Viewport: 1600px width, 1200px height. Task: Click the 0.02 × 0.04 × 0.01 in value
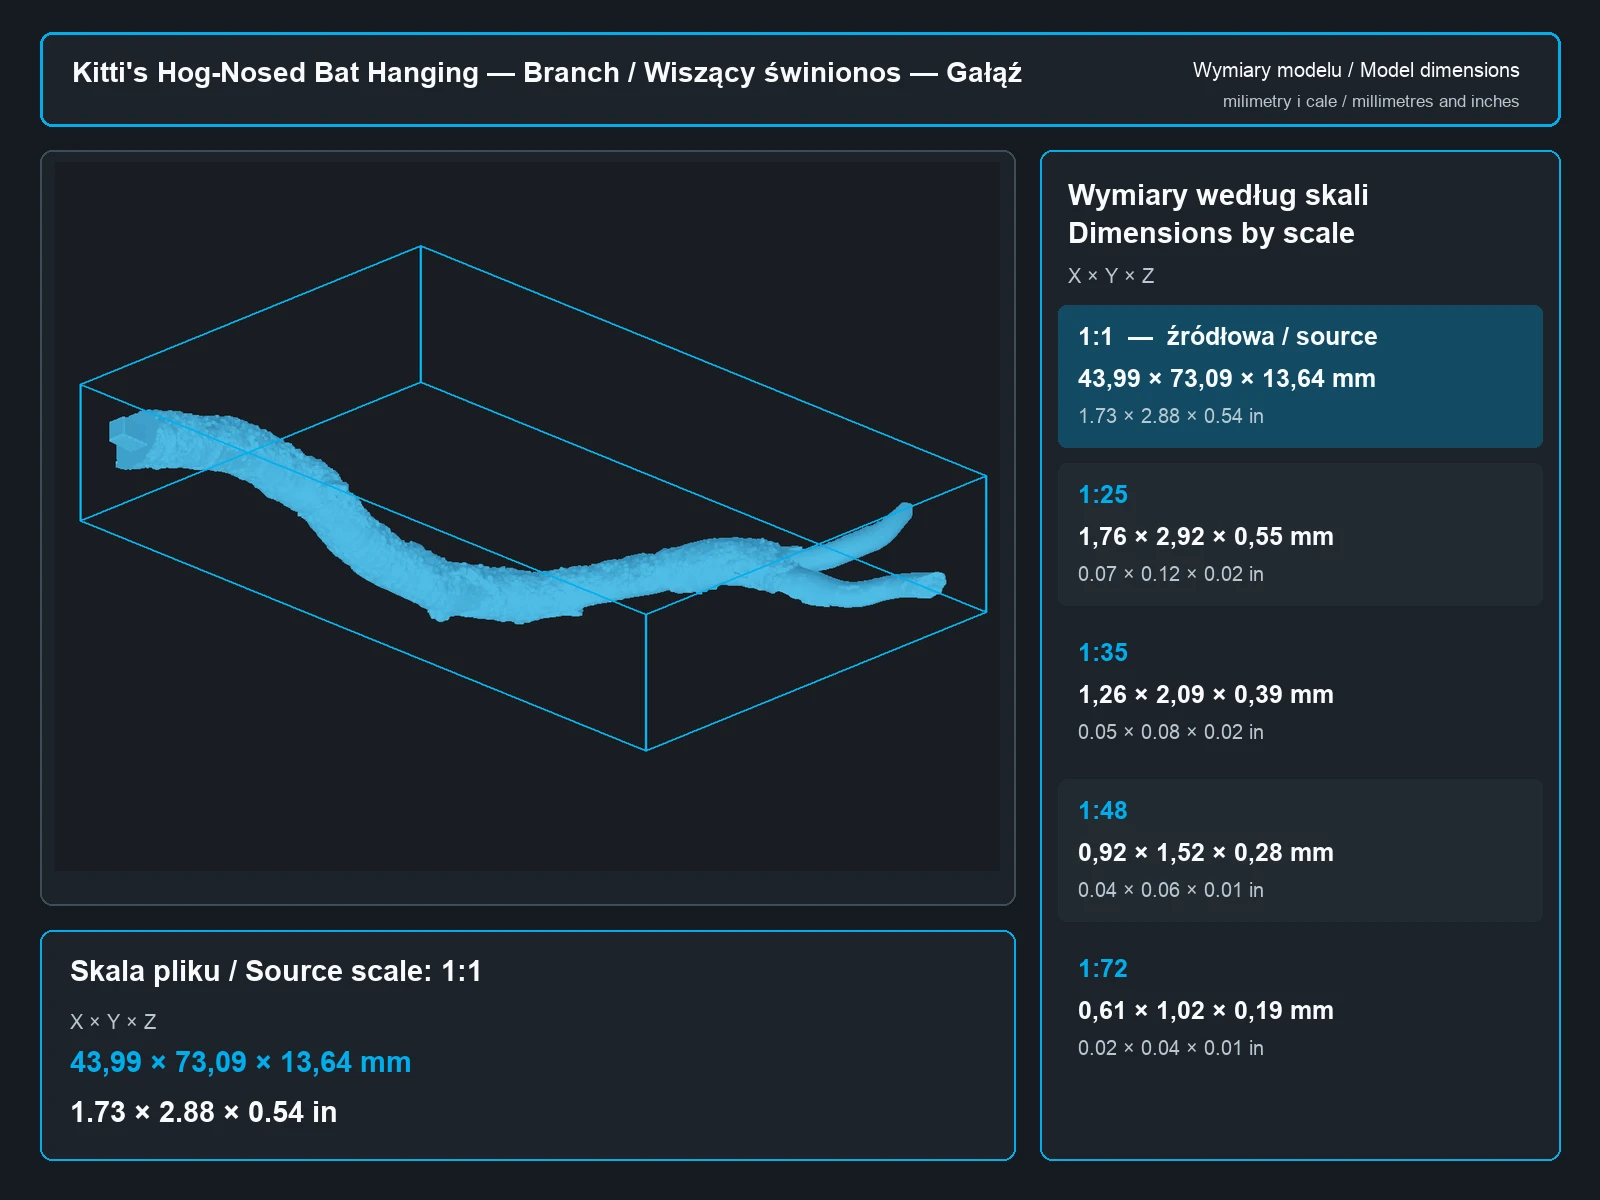[x=1171, y=1048]
